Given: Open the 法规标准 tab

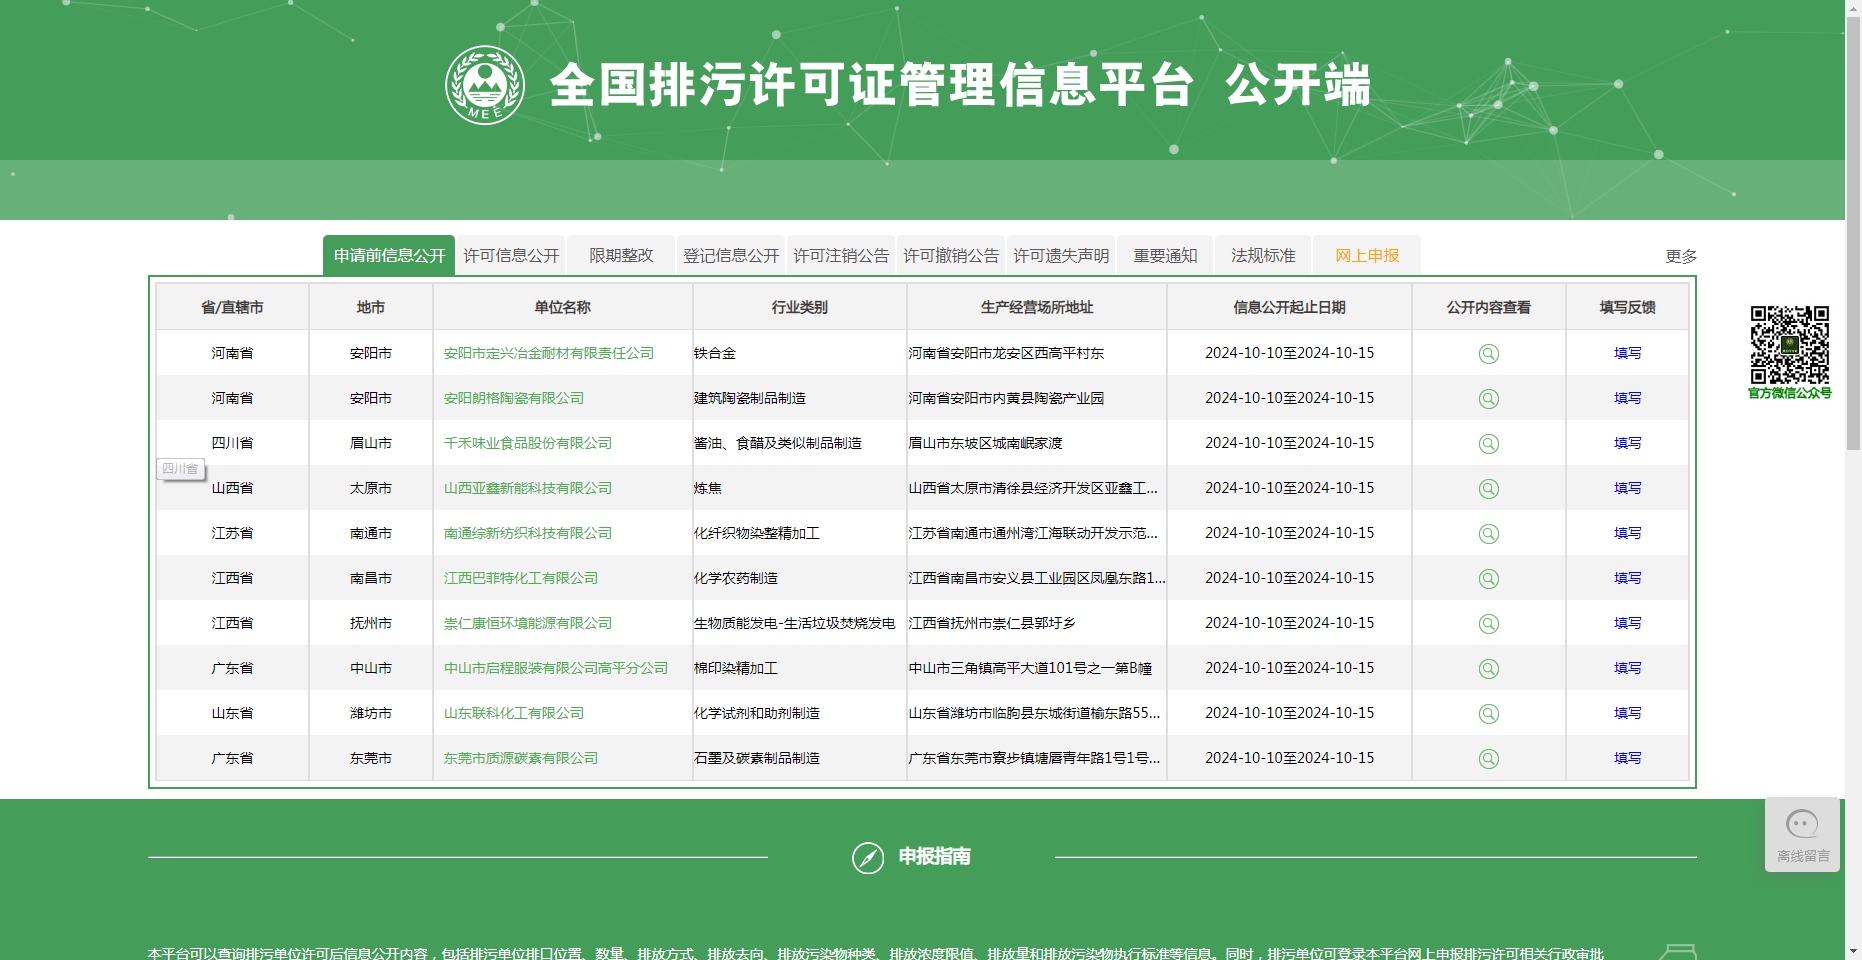Looking at the screenshot, I should pos(1263,255).
